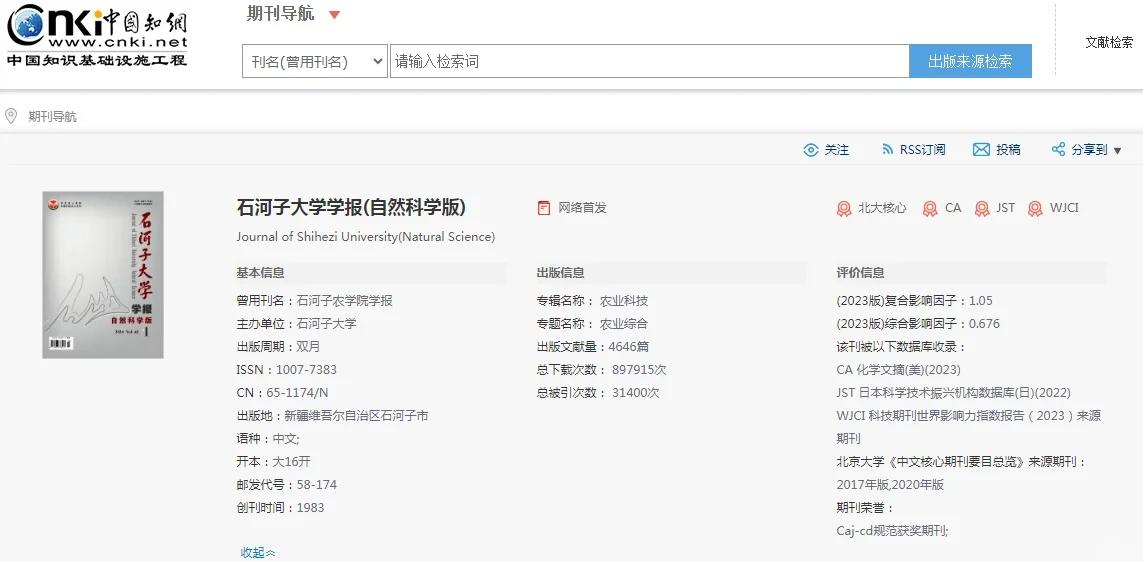
Task: Click the 北大核心 badge icon
Action: (844, 208)
